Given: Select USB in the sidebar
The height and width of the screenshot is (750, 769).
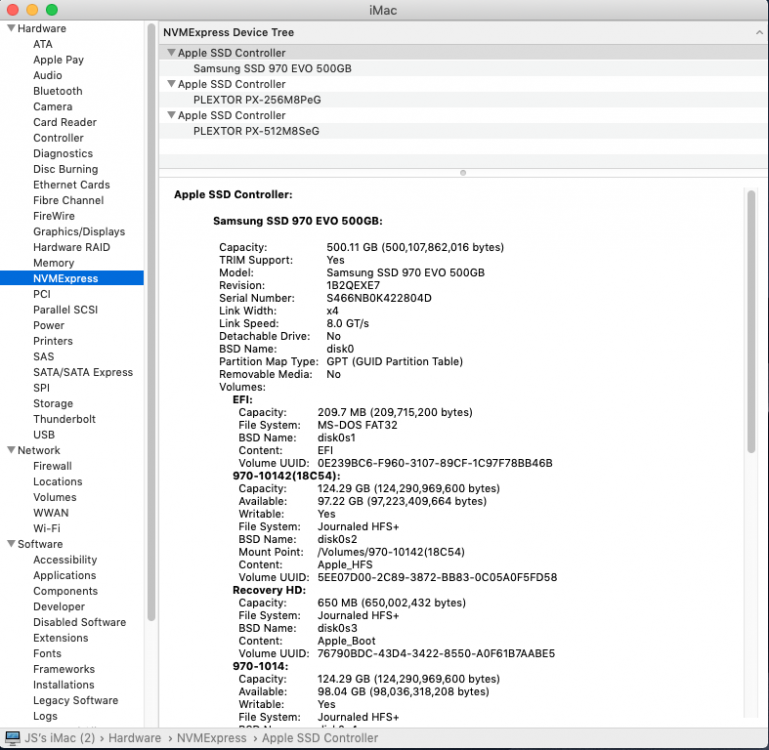Looking at the screenshot, I should pyautogui.click(x=44, y=435).
